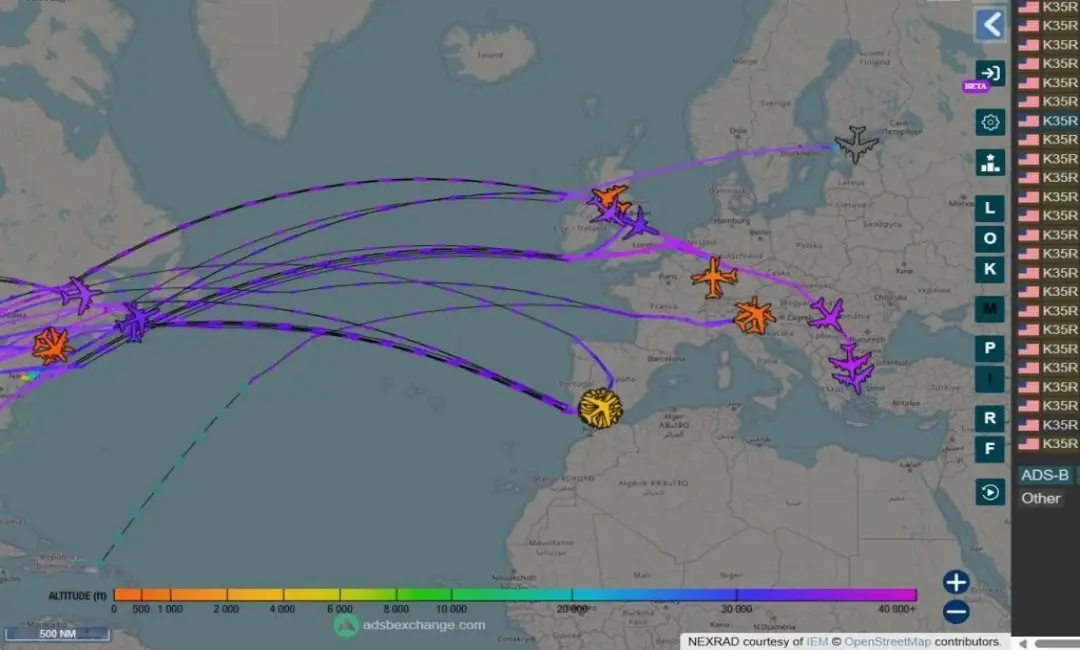Switch to the Other tab

point(1040,497)
